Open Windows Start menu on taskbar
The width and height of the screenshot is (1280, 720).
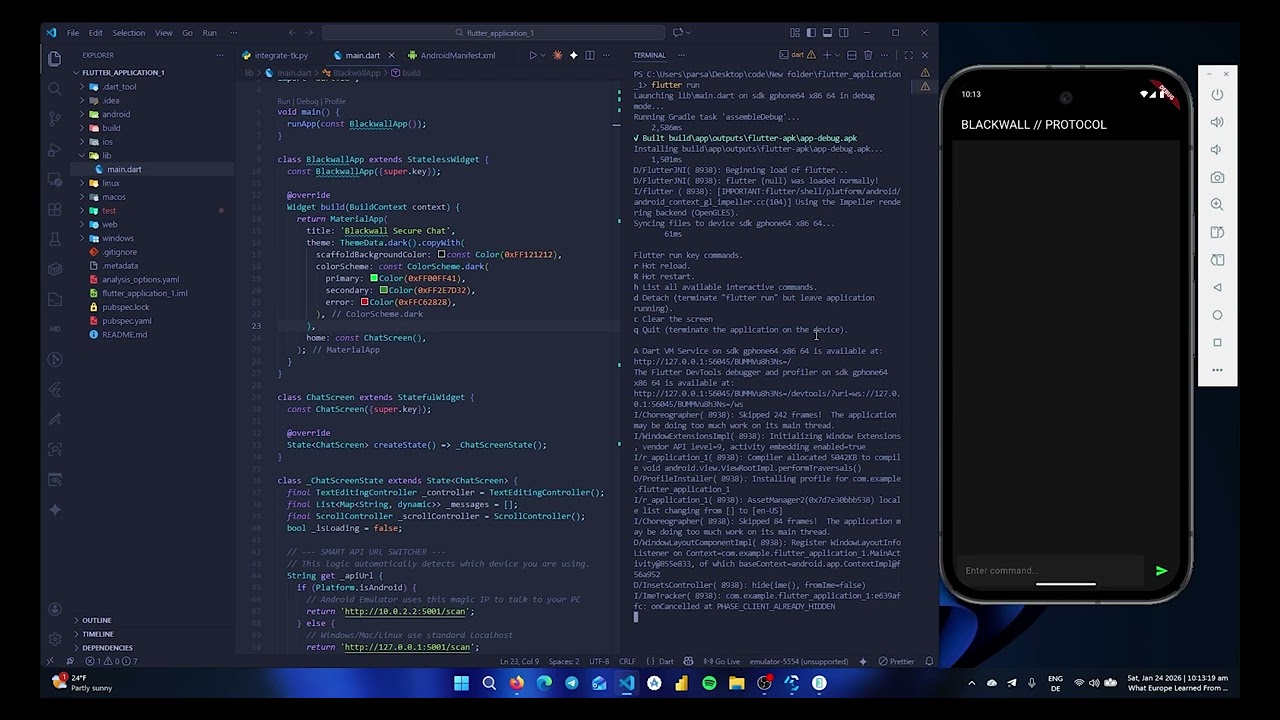[461, 683]
